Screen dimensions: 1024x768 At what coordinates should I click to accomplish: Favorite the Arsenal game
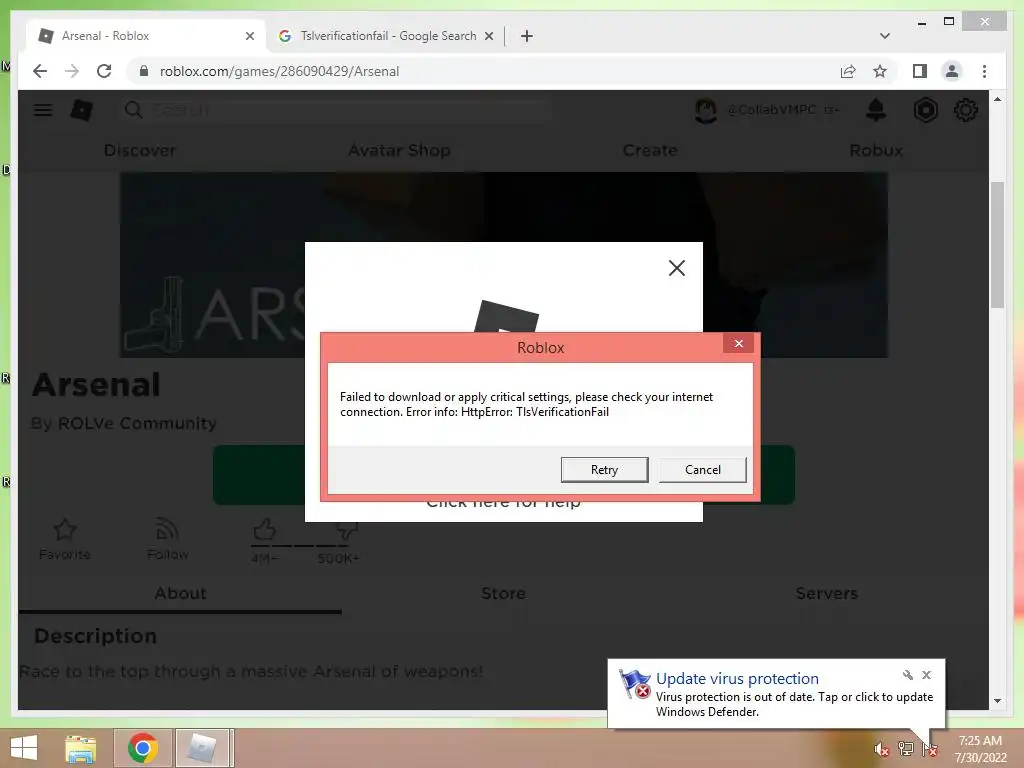click(x=65, y=539)
